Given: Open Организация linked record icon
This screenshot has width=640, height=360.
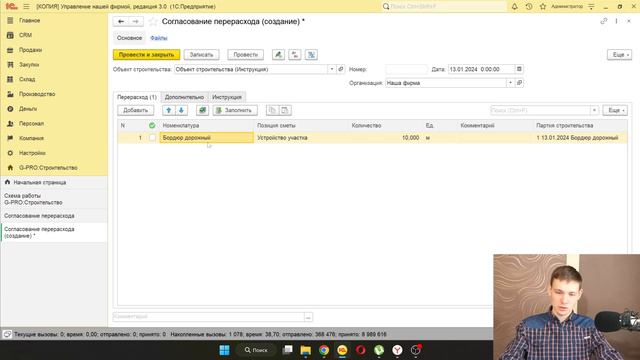Looking at the screenshot, I should (519, 83).
